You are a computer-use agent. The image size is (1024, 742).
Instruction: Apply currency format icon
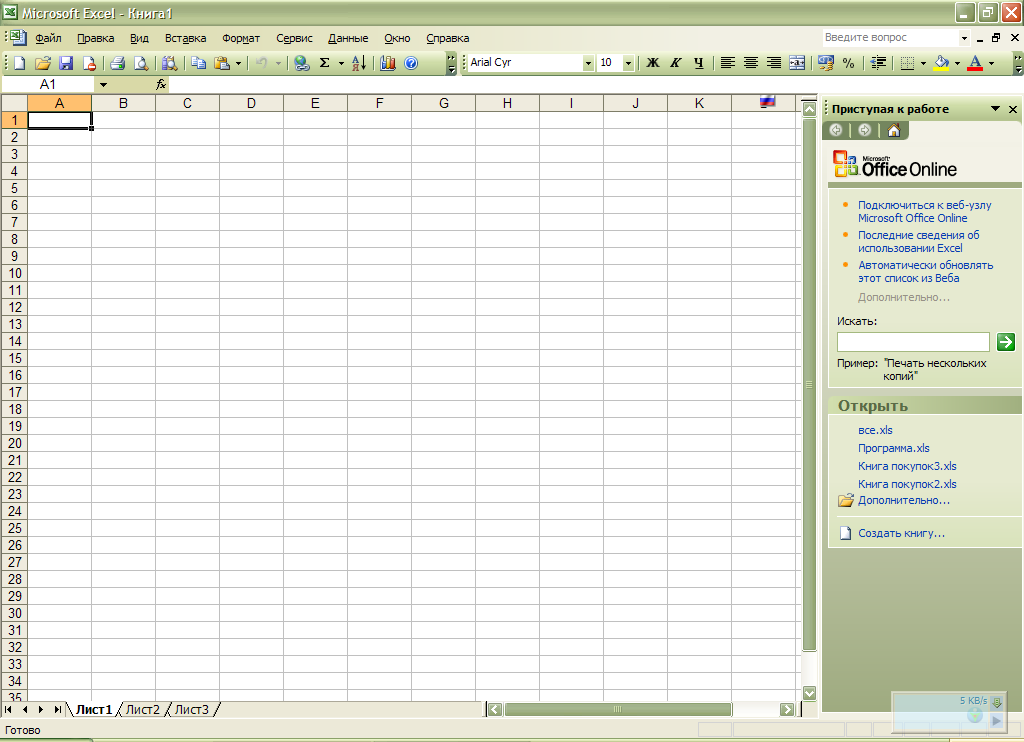825,63
